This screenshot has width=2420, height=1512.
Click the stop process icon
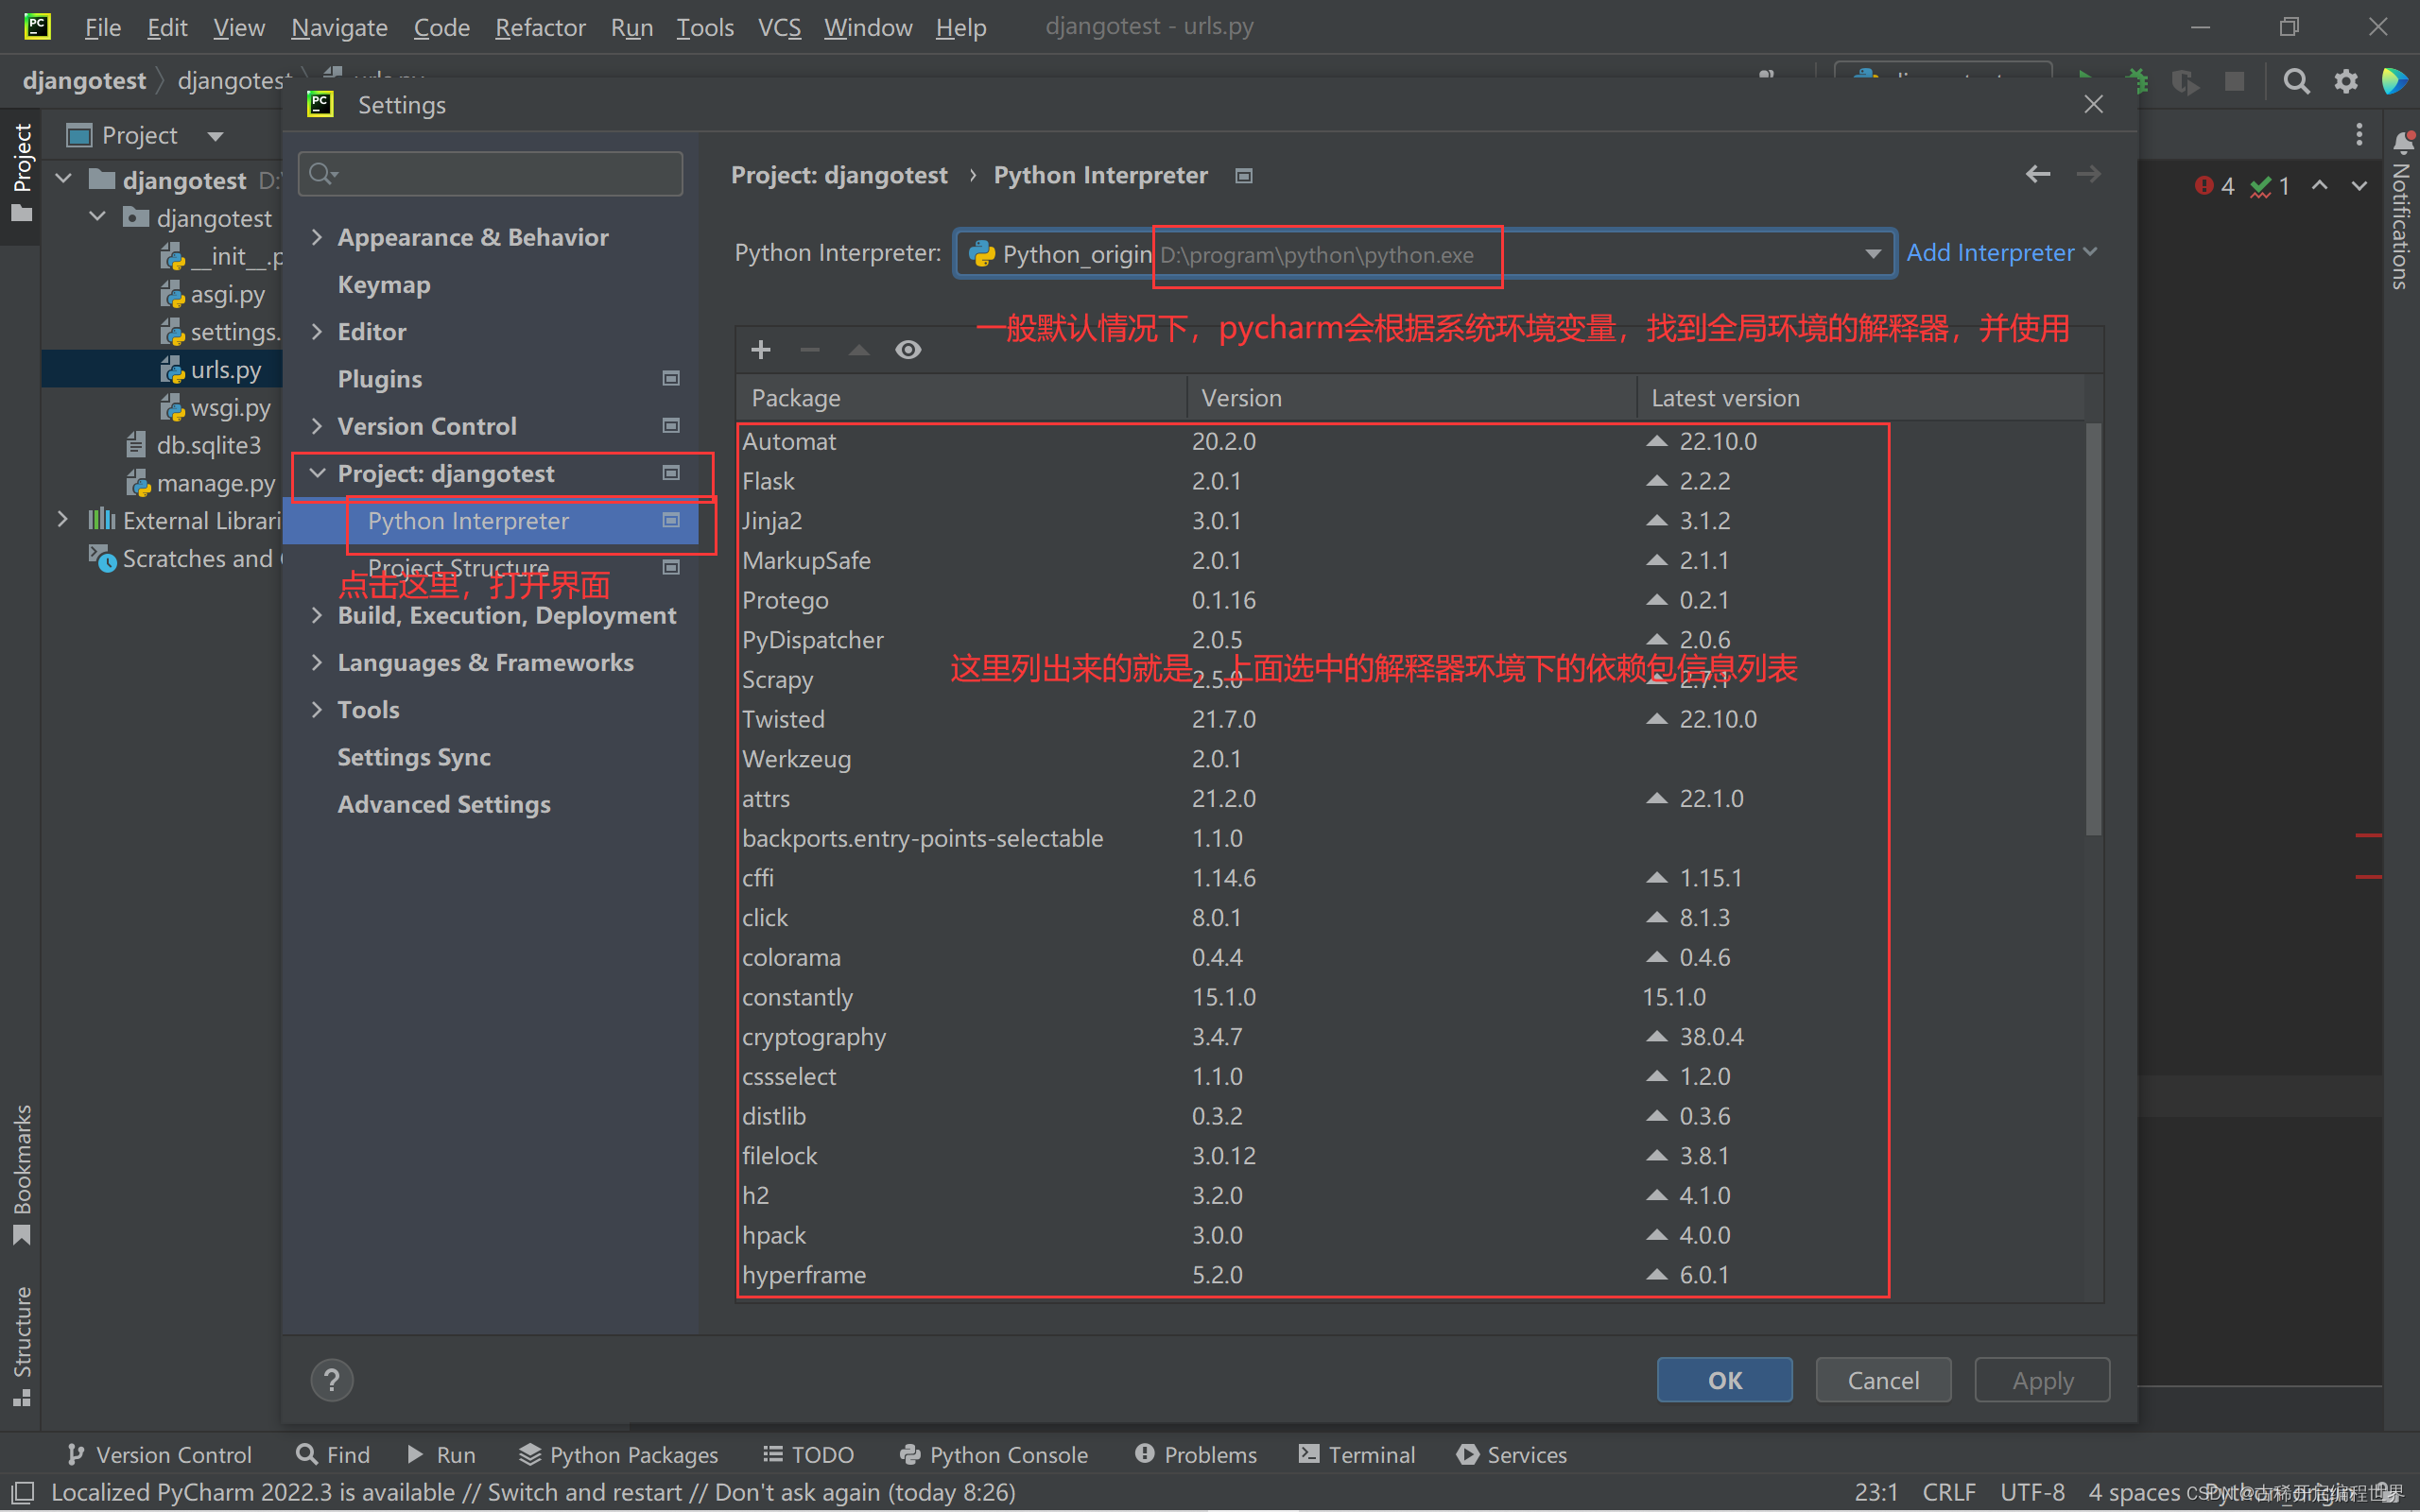[x=2234, y=81]
